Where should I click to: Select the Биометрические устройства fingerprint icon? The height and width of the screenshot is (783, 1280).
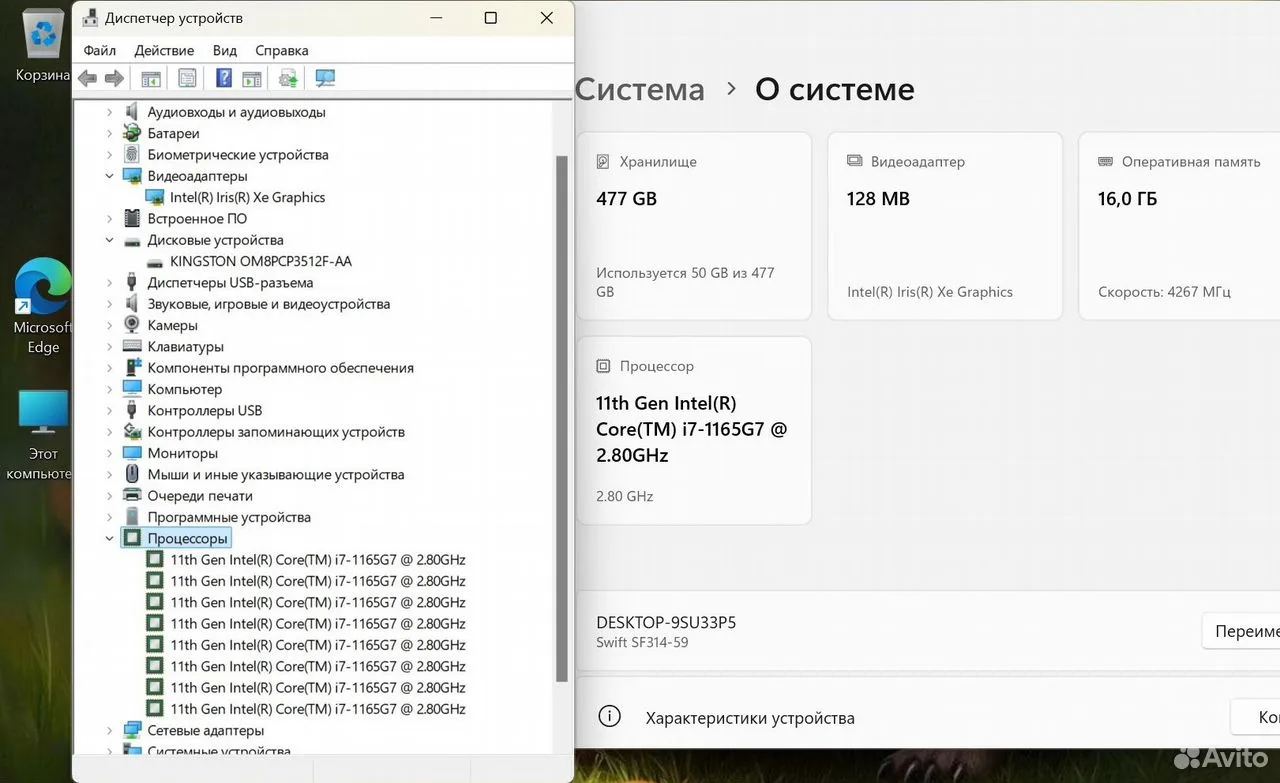pos(132,154)
